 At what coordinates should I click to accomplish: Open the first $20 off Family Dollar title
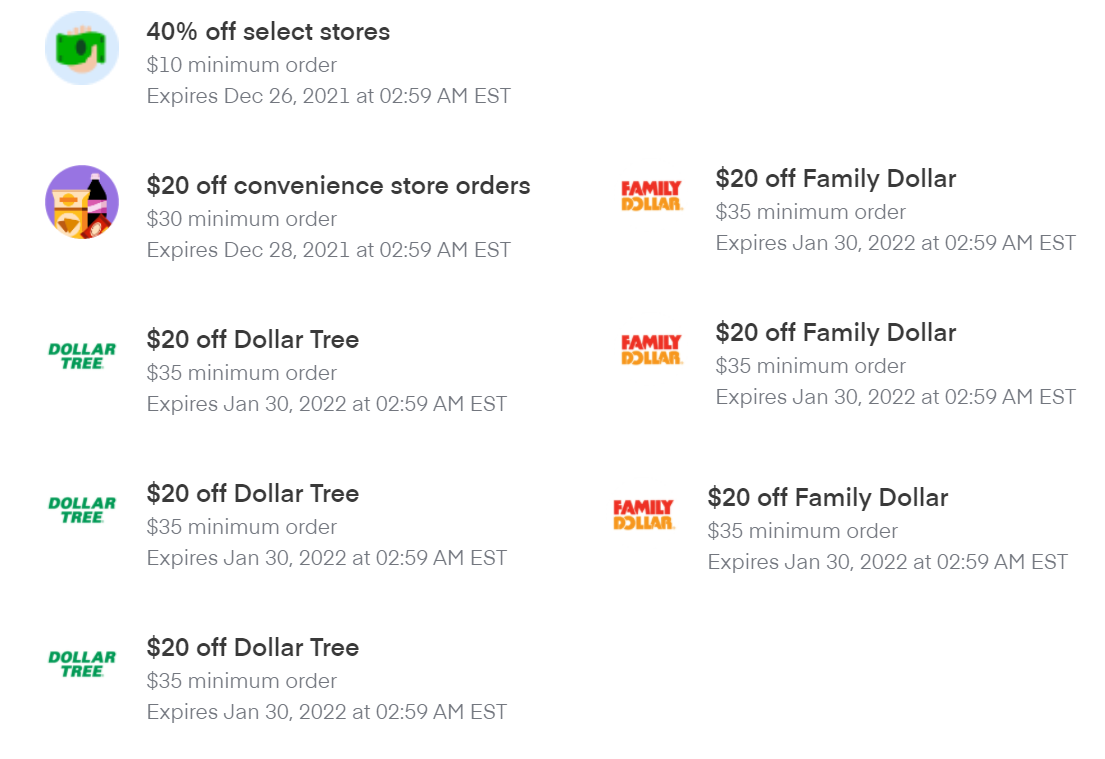tap(836, 179)
